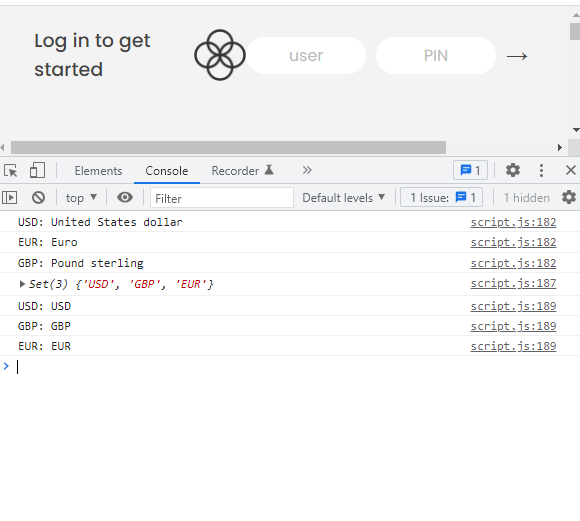Viewport: 580px width, 521px height.
Task: Open script.js:189 link for EUR: EUR row
Action: (513, 346)
